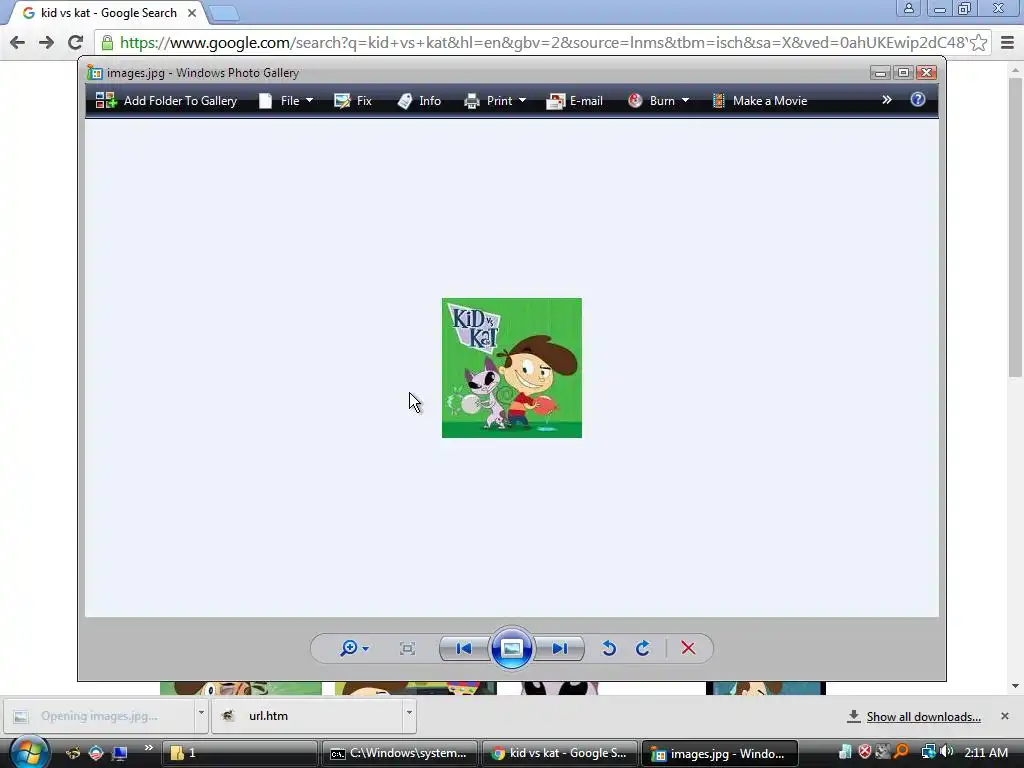
Task: Click the scrollbar down arrow in Chrome
Action: click(x=1015, y=686)
